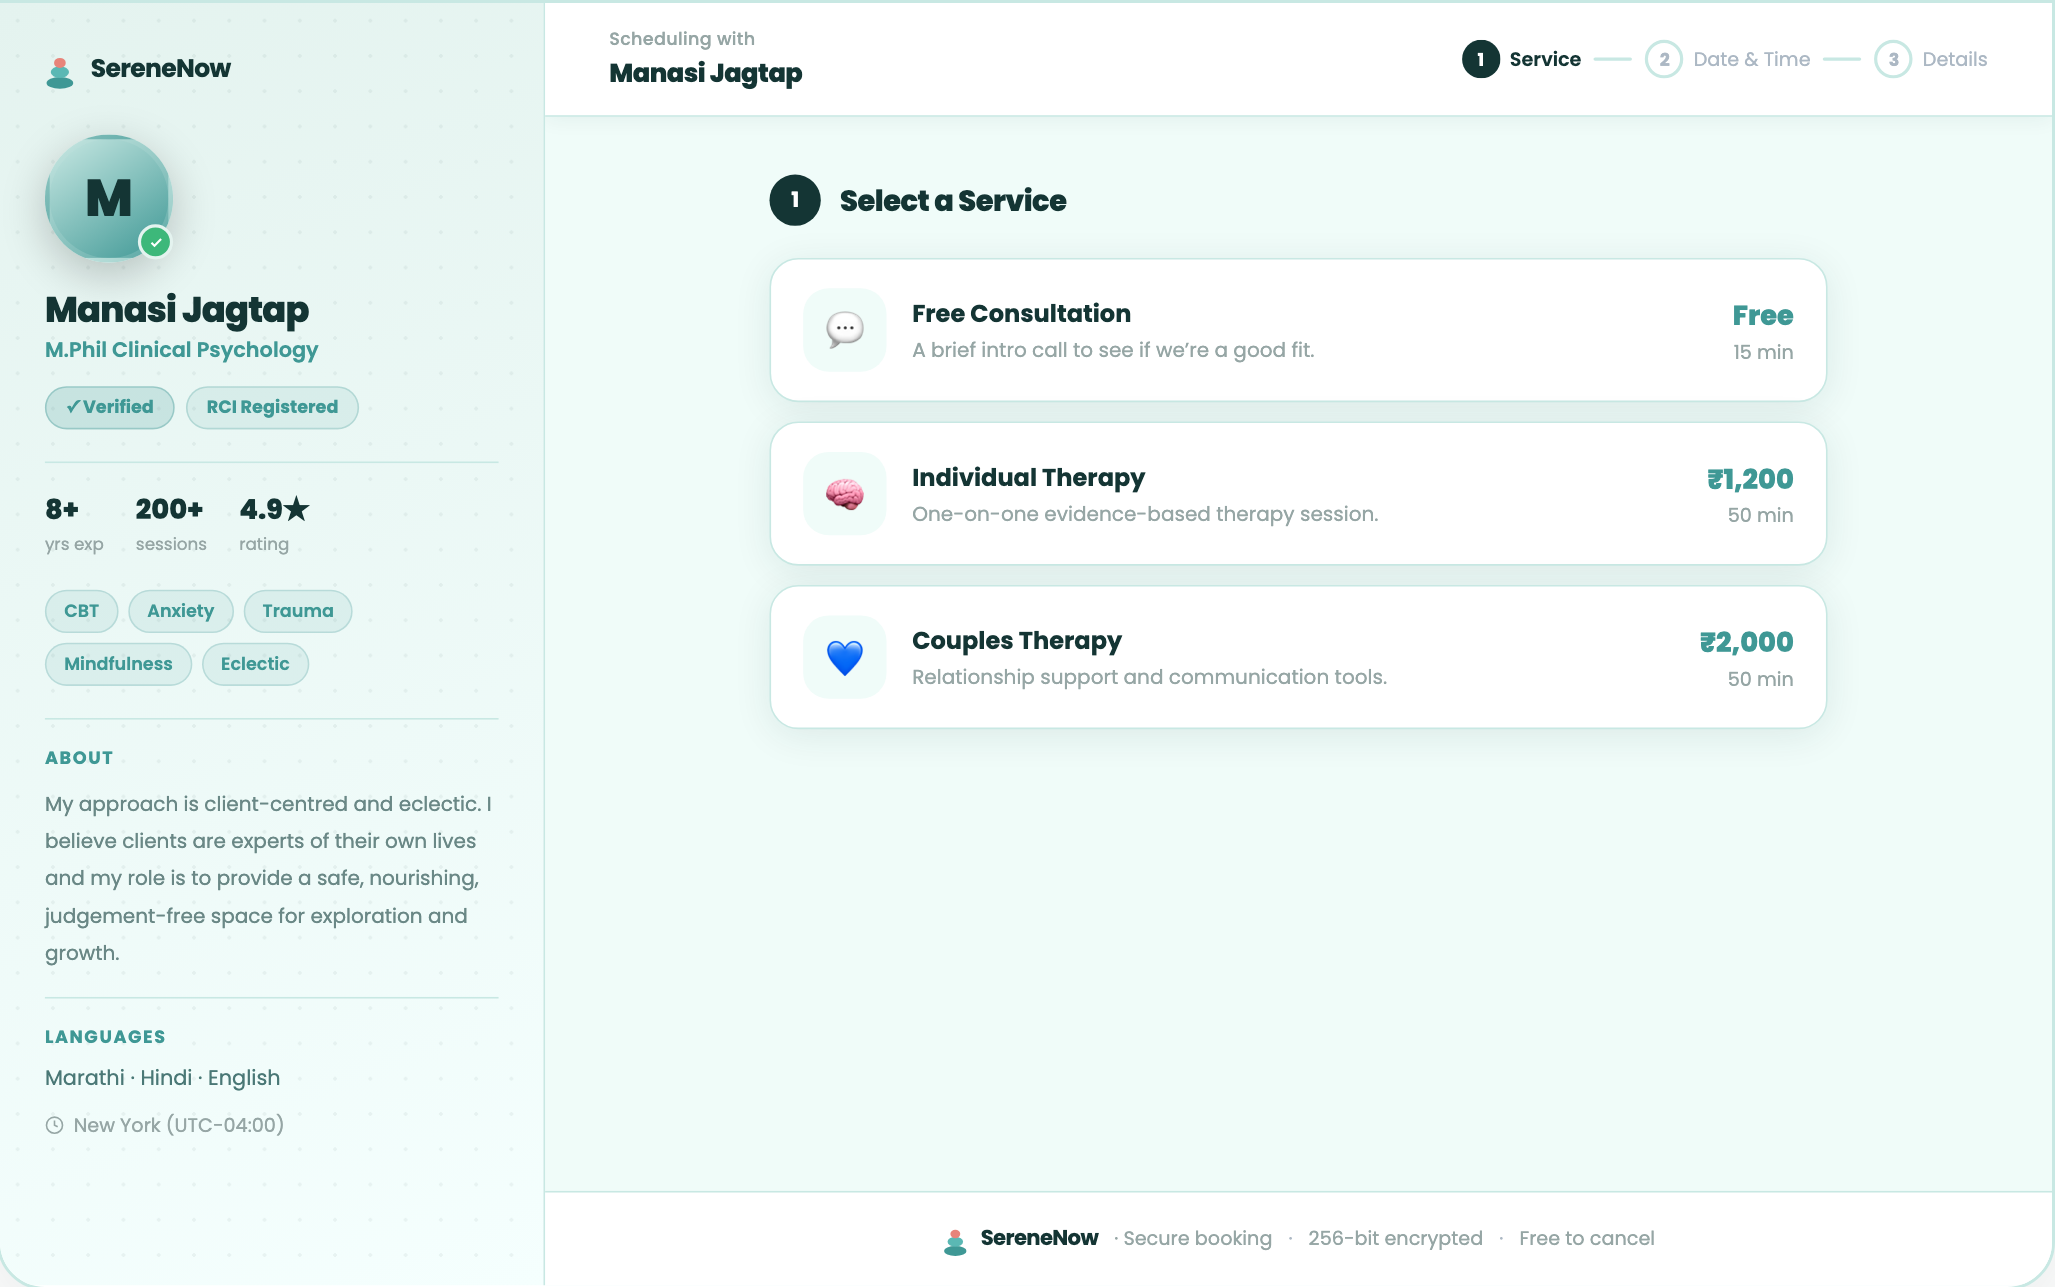Click the Mindfulness specialty tag
The height and width of the screenshot is (1287, 2055).
tap(118, 664)
